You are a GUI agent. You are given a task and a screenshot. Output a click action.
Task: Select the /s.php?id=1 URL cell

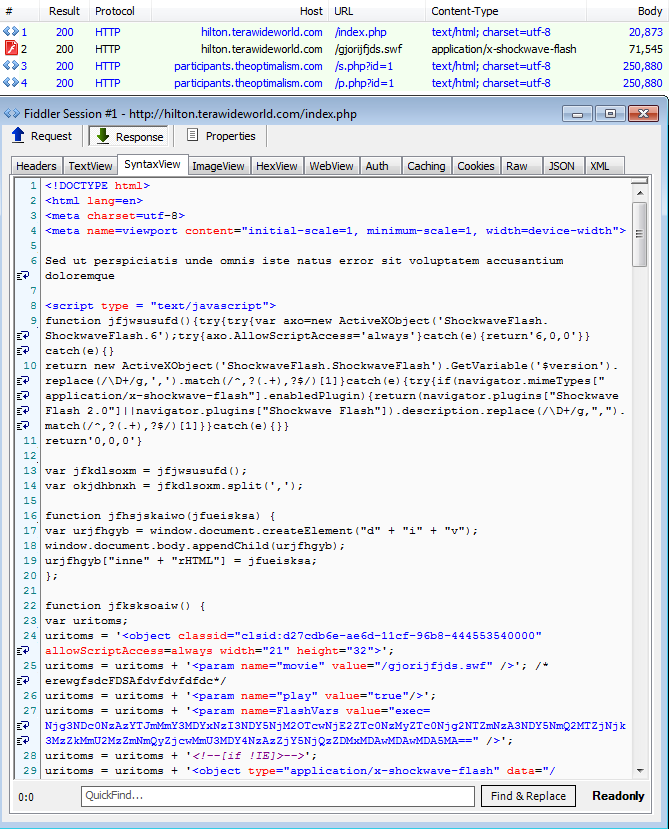click(x=364, y=66)
